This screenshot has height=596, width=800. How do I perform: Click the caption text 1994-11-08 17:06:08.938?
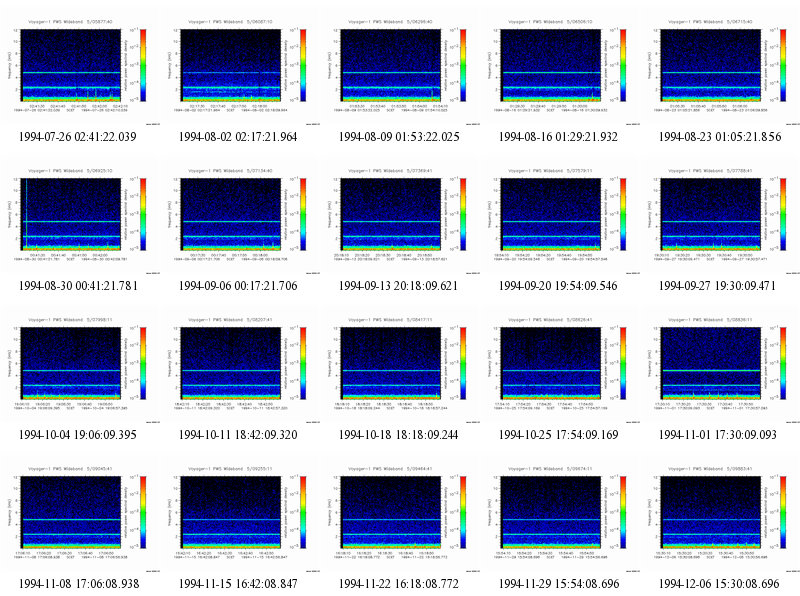(79, 584)
